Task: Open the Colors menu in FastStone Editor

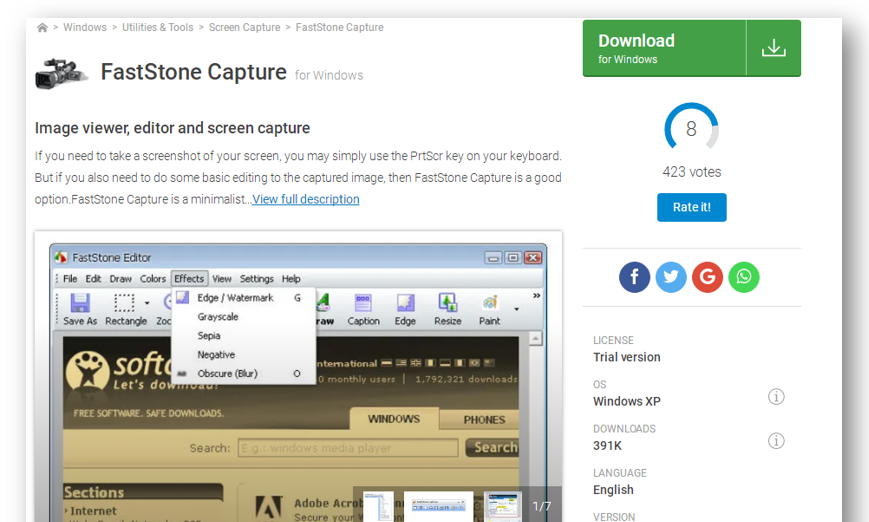Action: 152,279
